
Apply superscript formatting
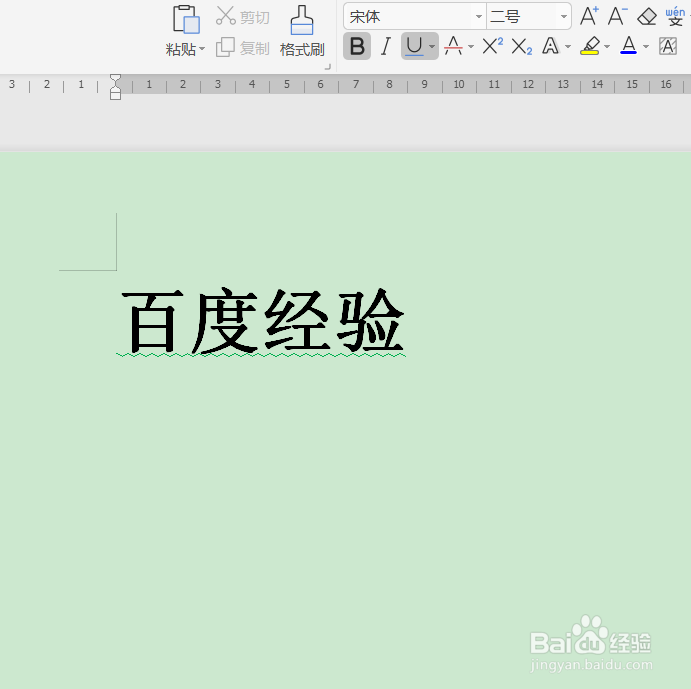[492, 46]
